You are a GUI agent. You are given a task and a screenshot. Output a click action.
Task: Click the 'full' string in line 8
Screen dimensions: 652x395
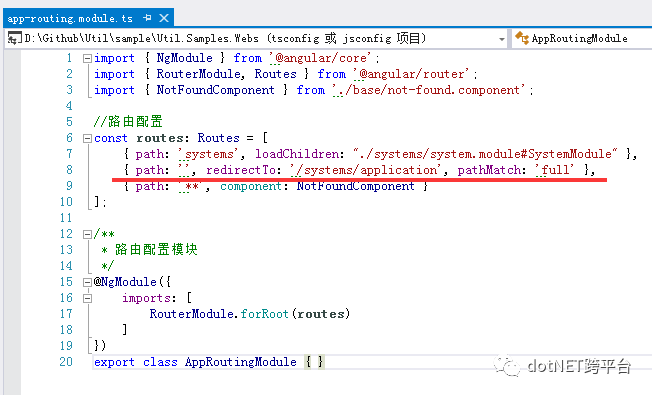coord(555,170)
